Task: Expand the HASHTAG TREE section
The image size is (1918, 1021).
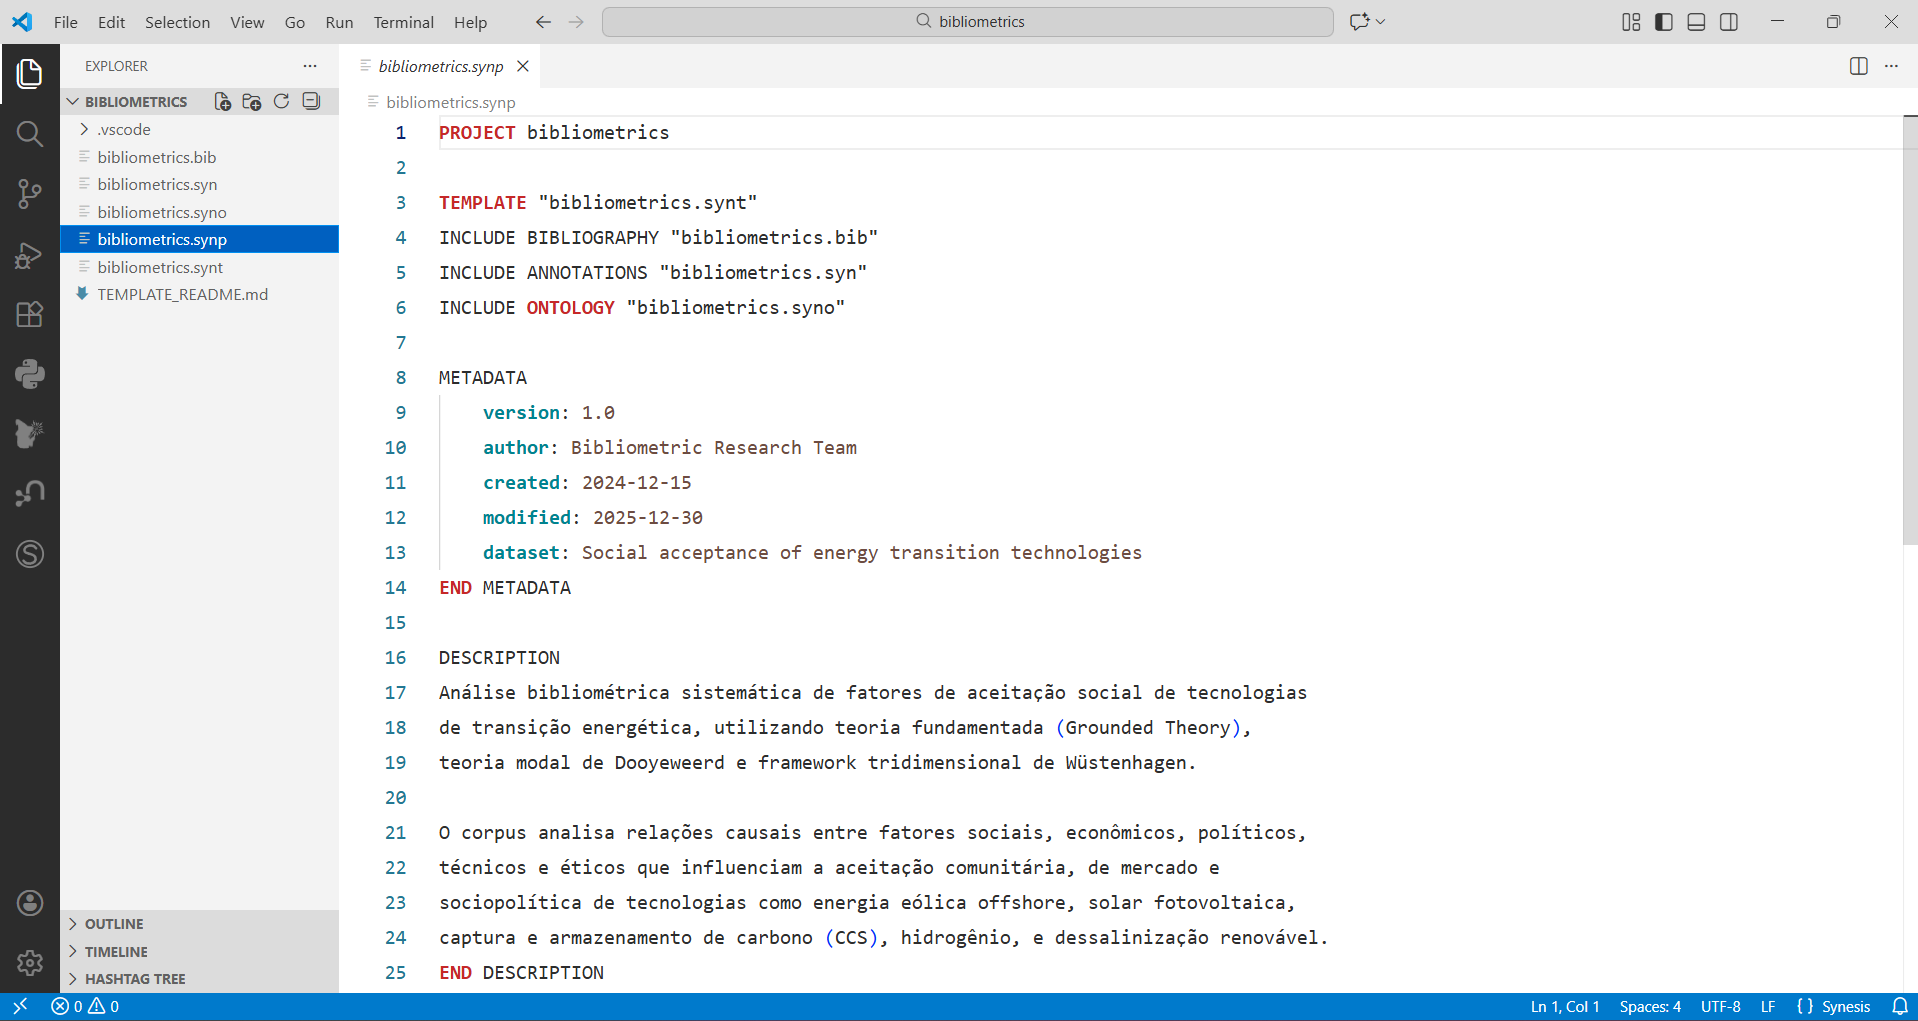Action: [x=135, y=979]
